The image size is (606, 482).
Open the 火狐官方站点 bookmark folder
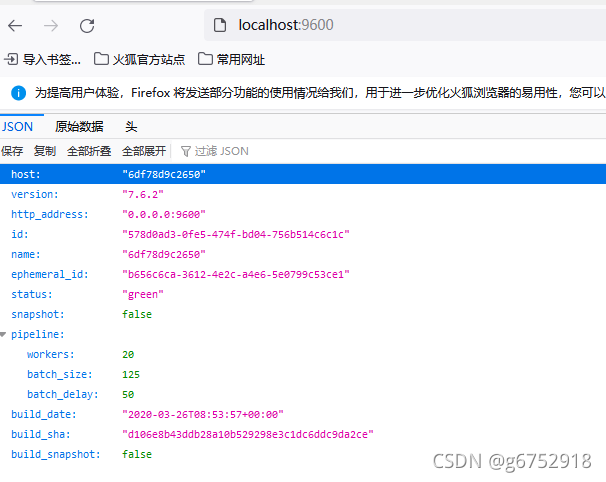click(x=140, y=60)
